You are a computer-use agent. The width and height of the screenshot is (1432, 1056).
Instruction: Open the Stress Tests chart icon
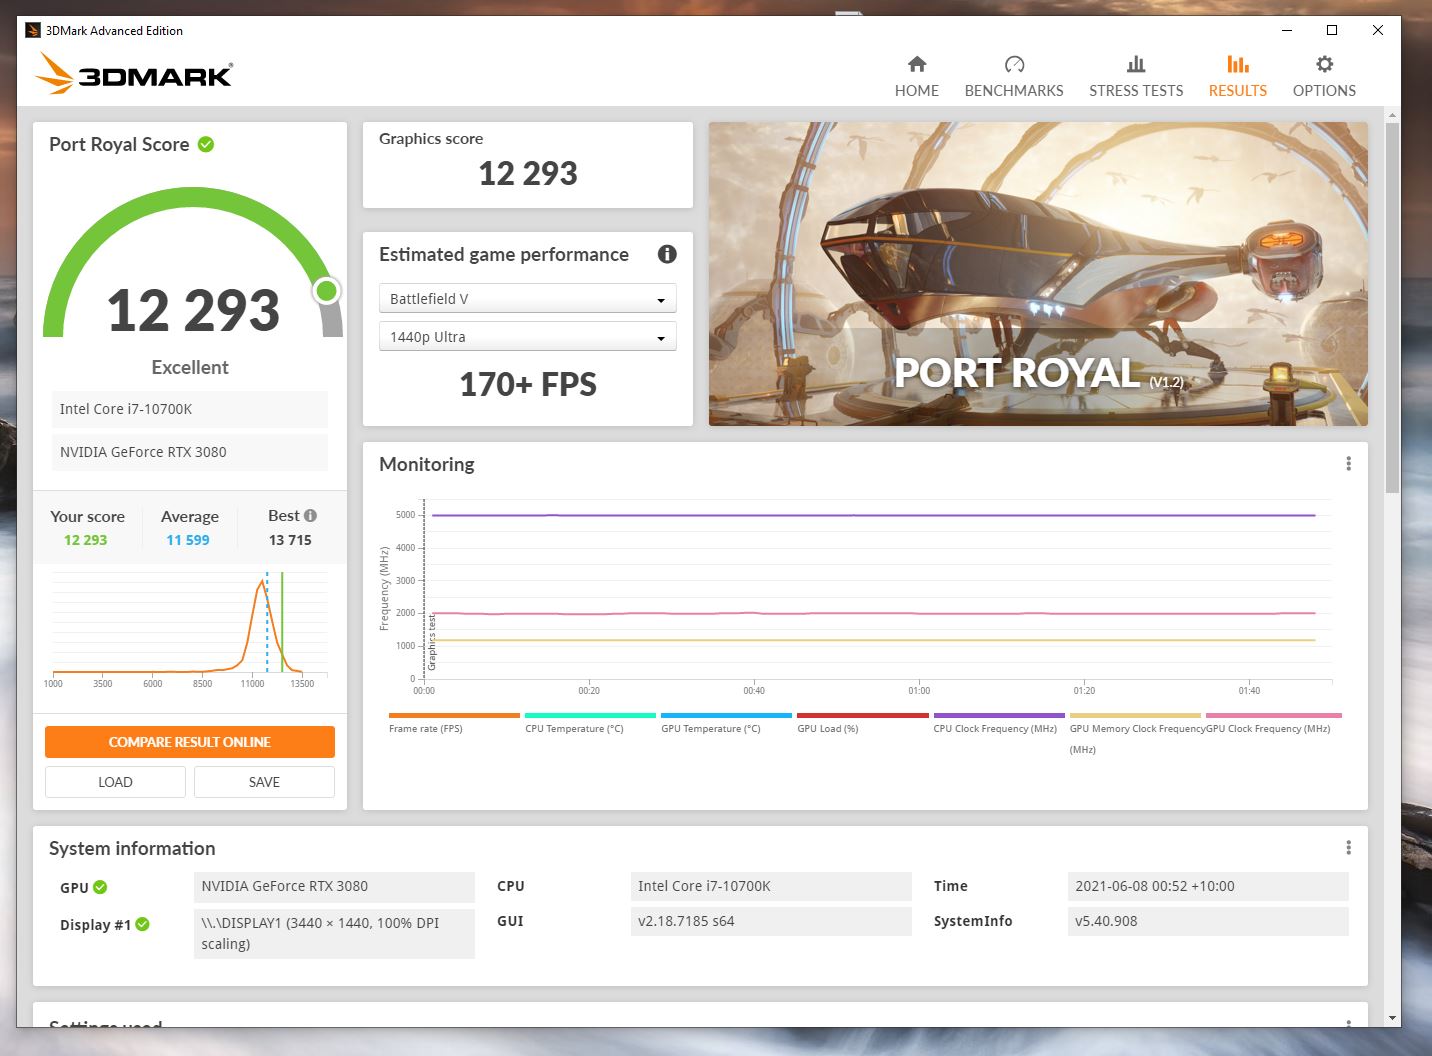(x=1136, y=64)
